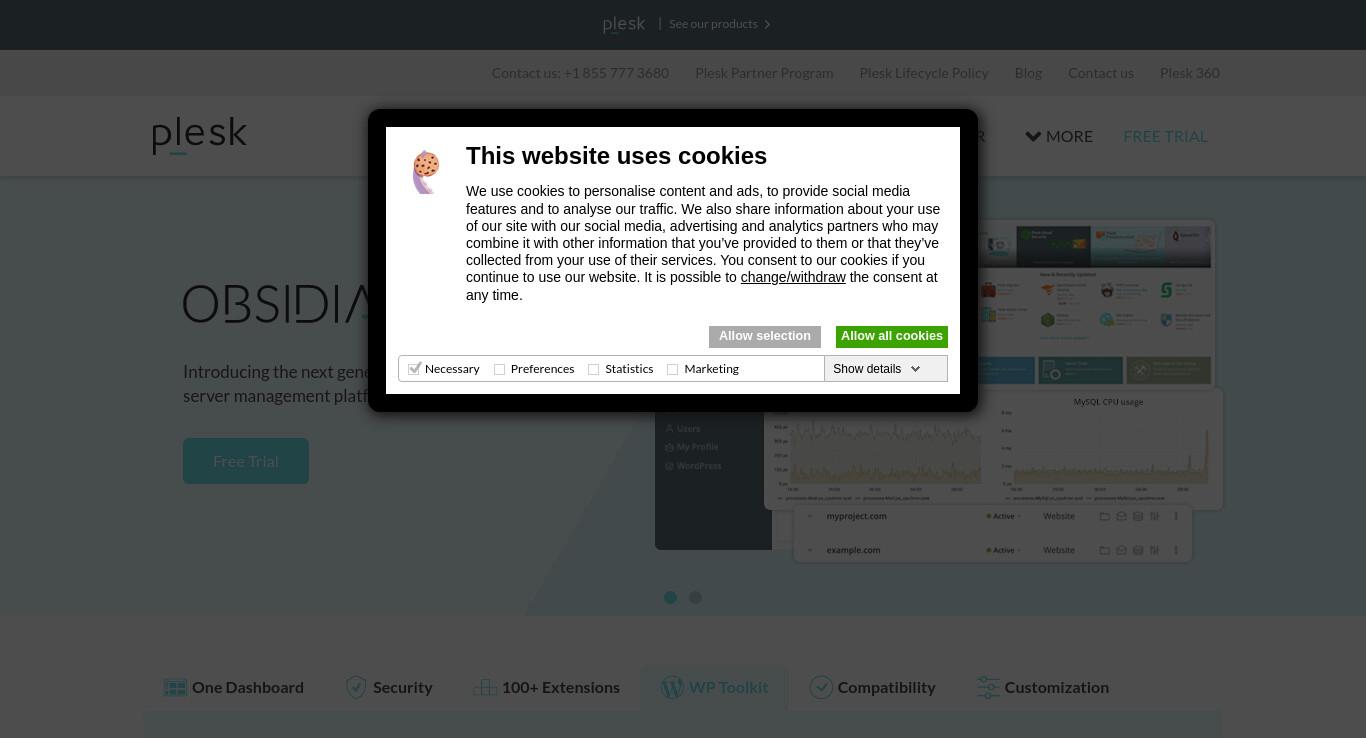Image resolution: width=1366 pixels, height=738 pixels.
Task: Open Plesk Partner Program link
Action: coord(764,73)
